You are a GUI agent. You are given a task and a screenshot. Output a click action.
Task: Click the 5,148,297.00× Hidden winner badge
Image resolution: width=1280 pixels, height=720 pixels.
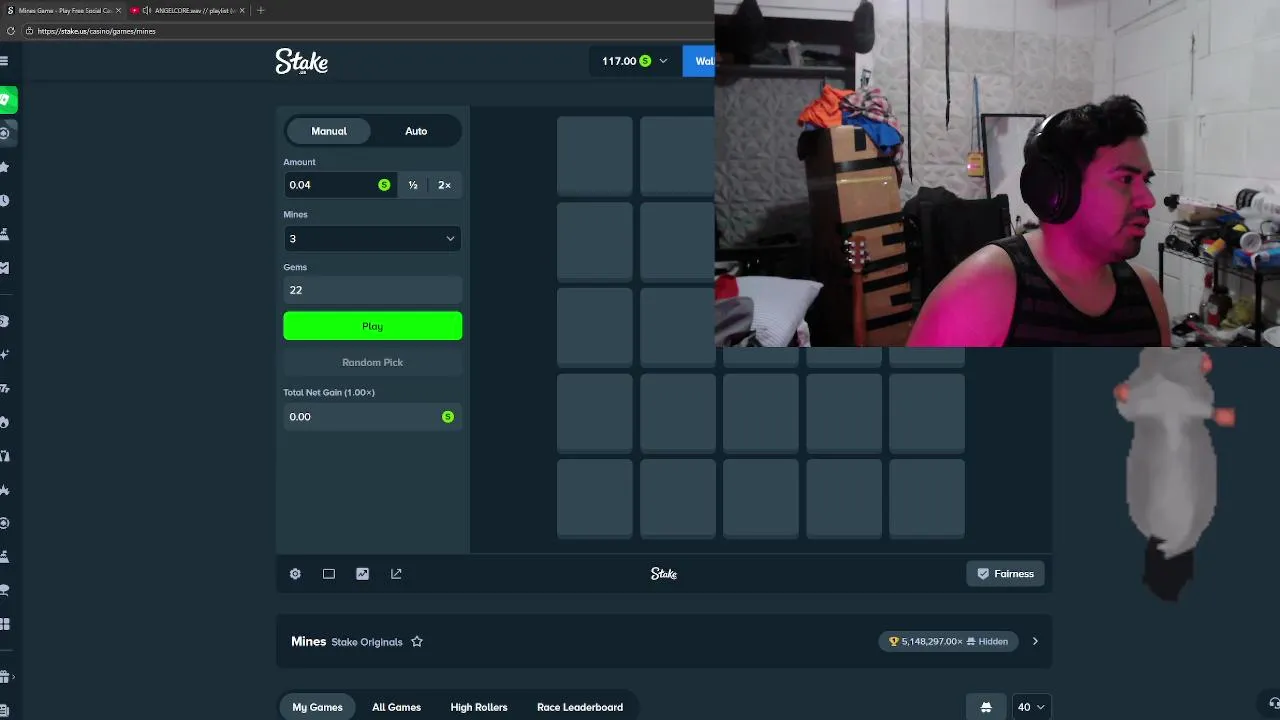(948, 642)
